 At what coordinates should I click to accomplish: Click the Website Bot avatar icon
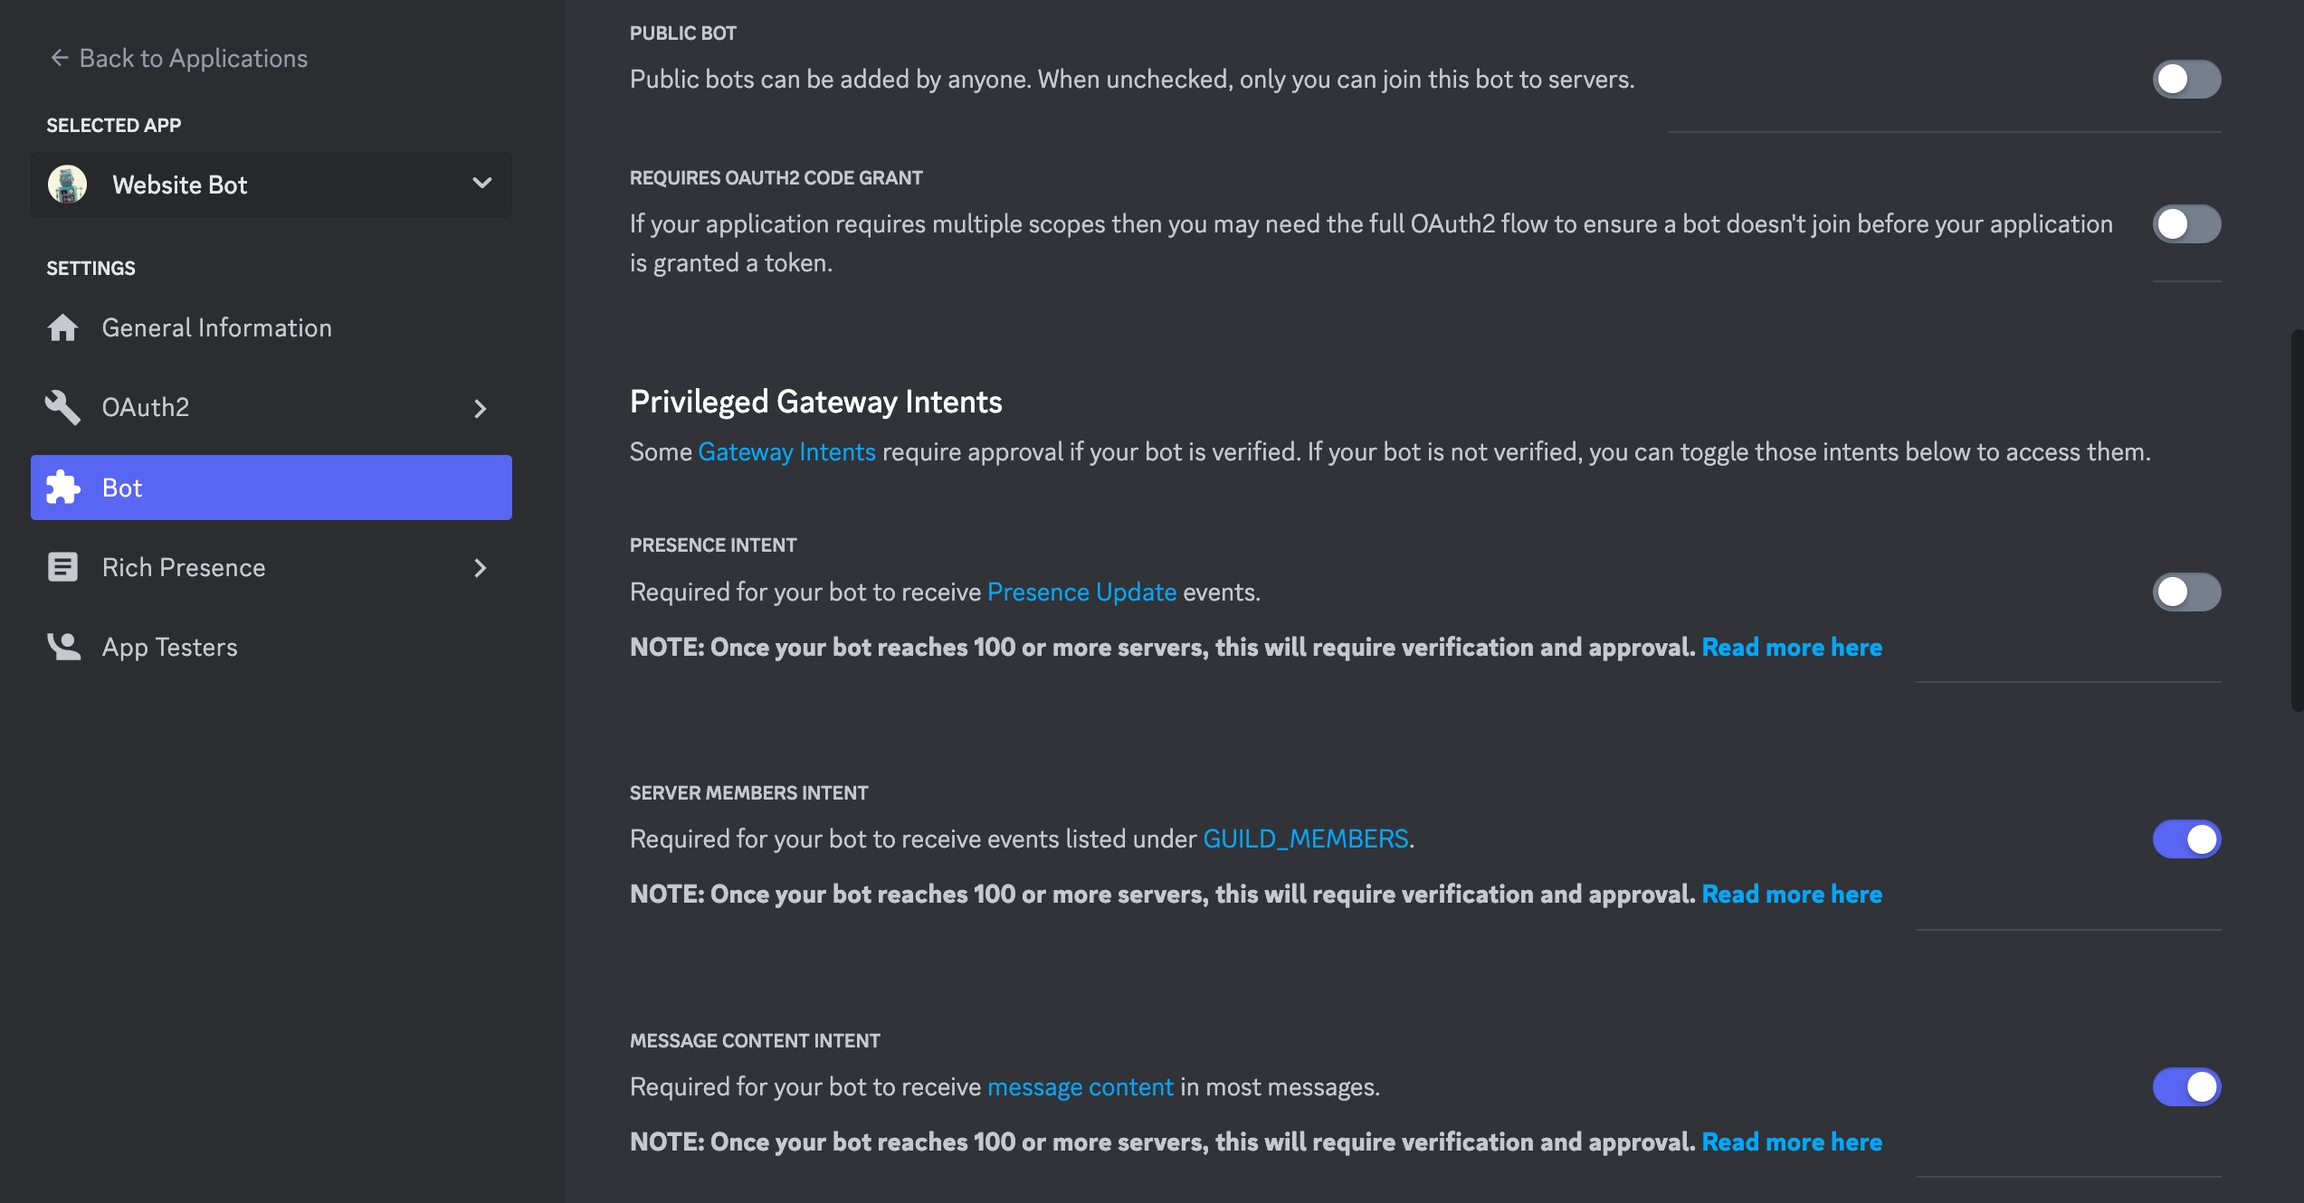point(68,185)
